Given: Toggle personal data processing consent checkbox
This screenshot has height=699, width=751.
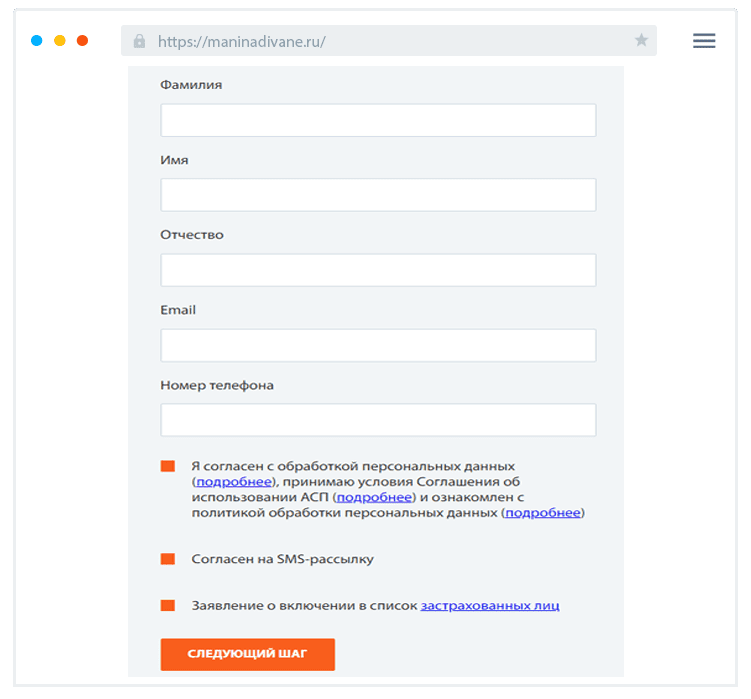Looking at the screenshot, I should point(168,467).
